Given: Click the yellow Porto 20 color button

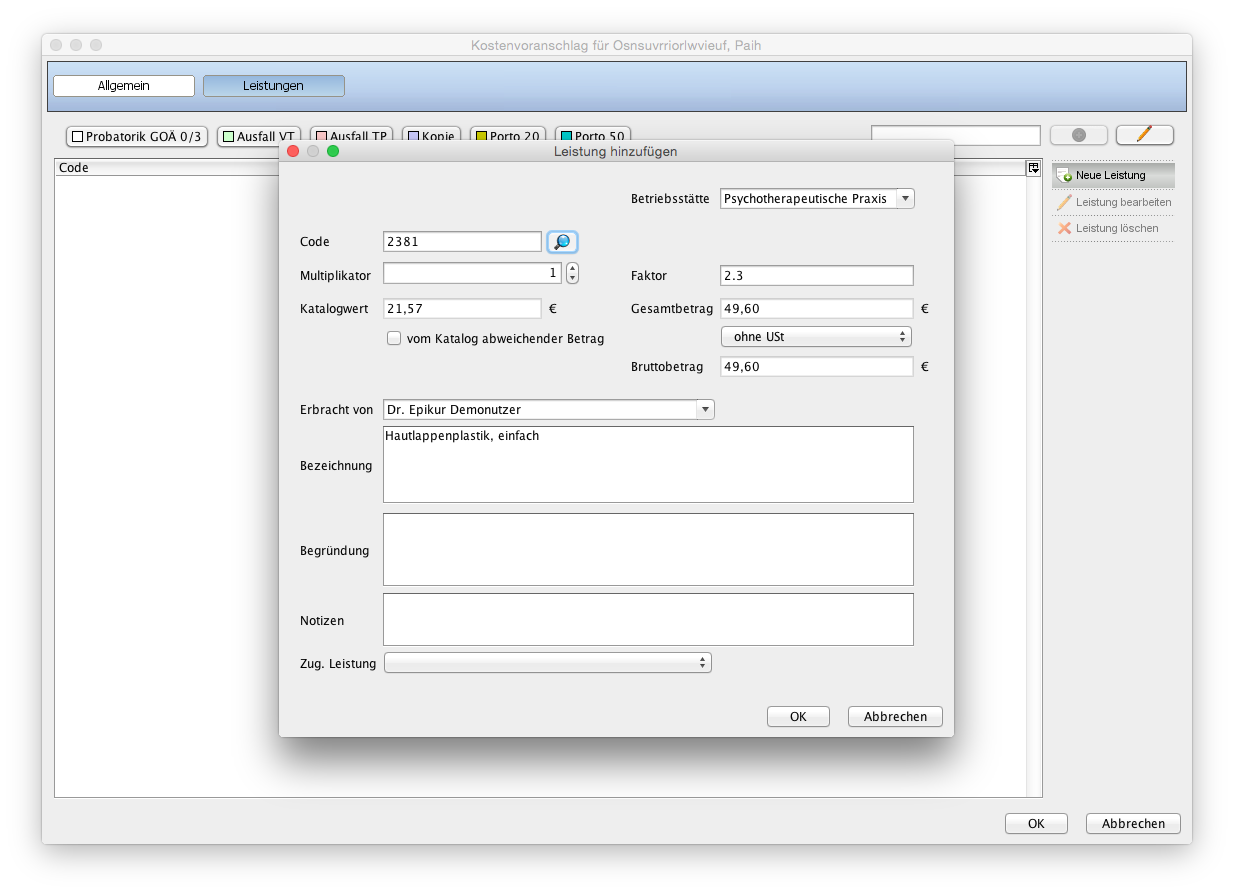Looking at the screenshot, I should (x=508, y=137).
